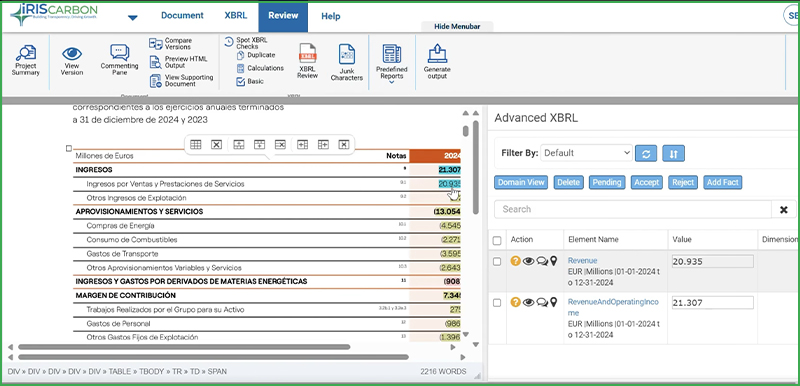Click location pin on RevenueAndOperatingIncome row
Screen dimensions: 800x386
554,302
